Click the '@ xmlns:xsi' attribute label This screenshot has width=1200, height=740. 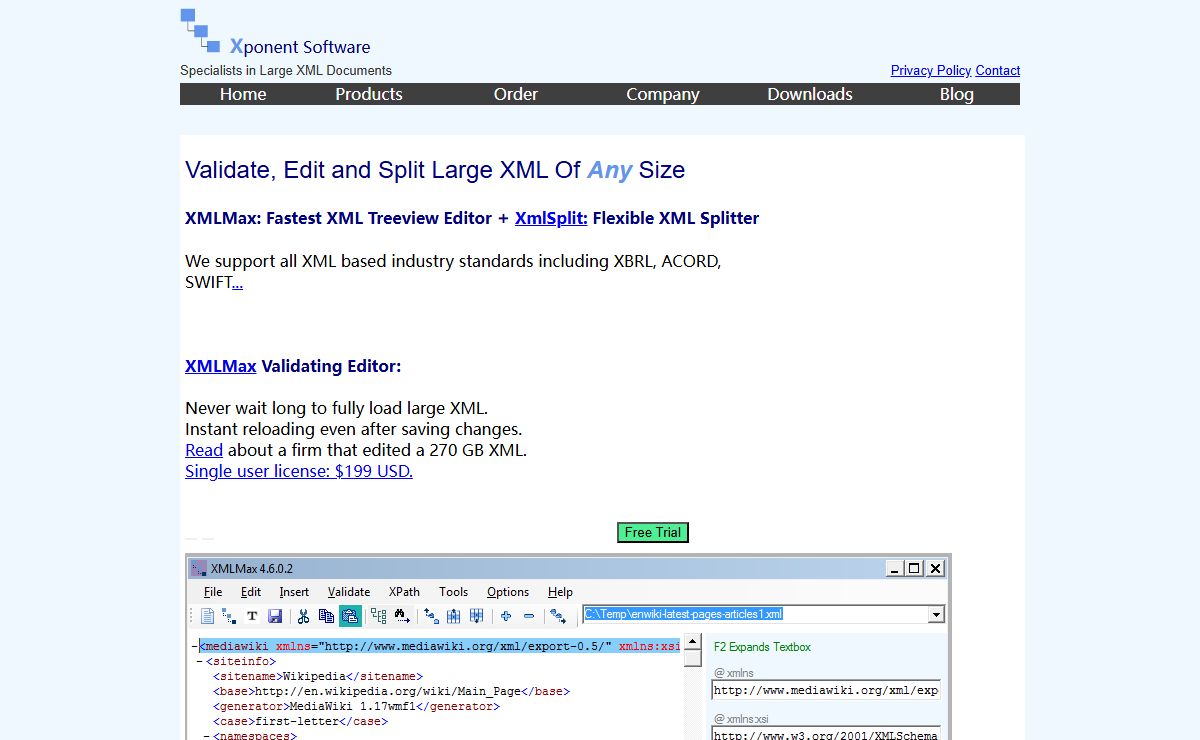(x=741, y=718)
